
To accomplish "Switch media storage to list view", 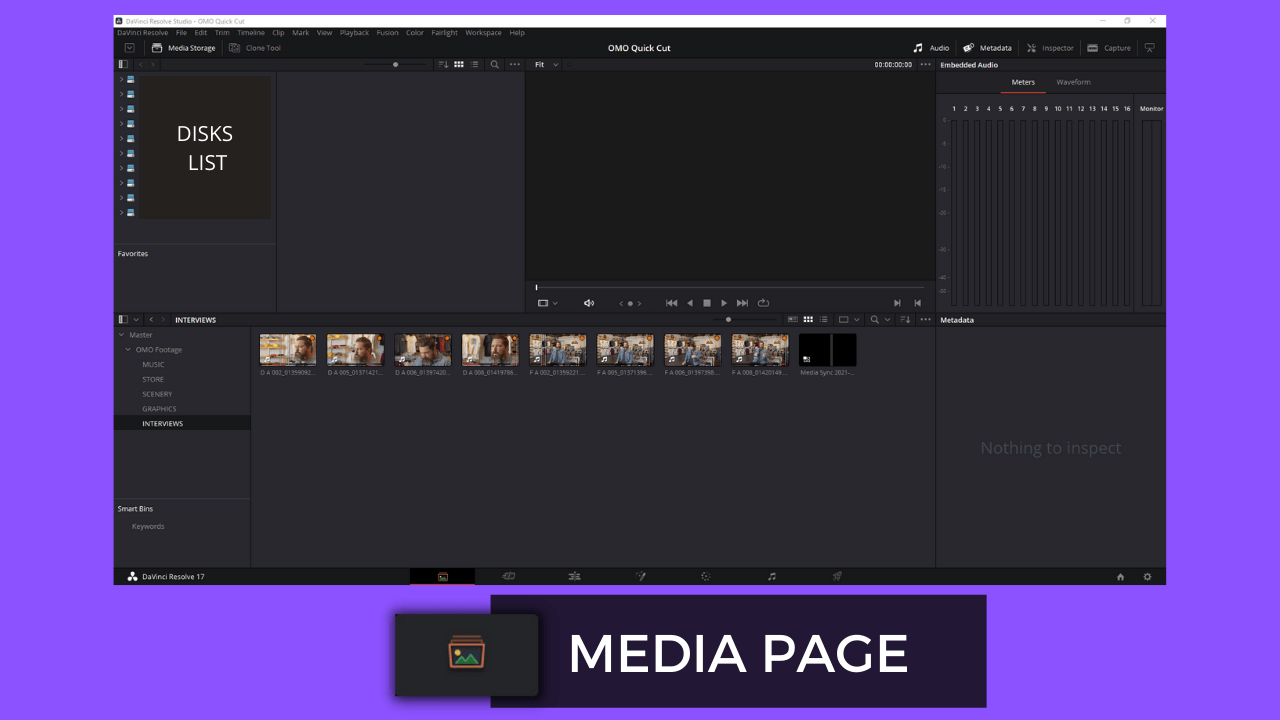I will pos(475,64).
